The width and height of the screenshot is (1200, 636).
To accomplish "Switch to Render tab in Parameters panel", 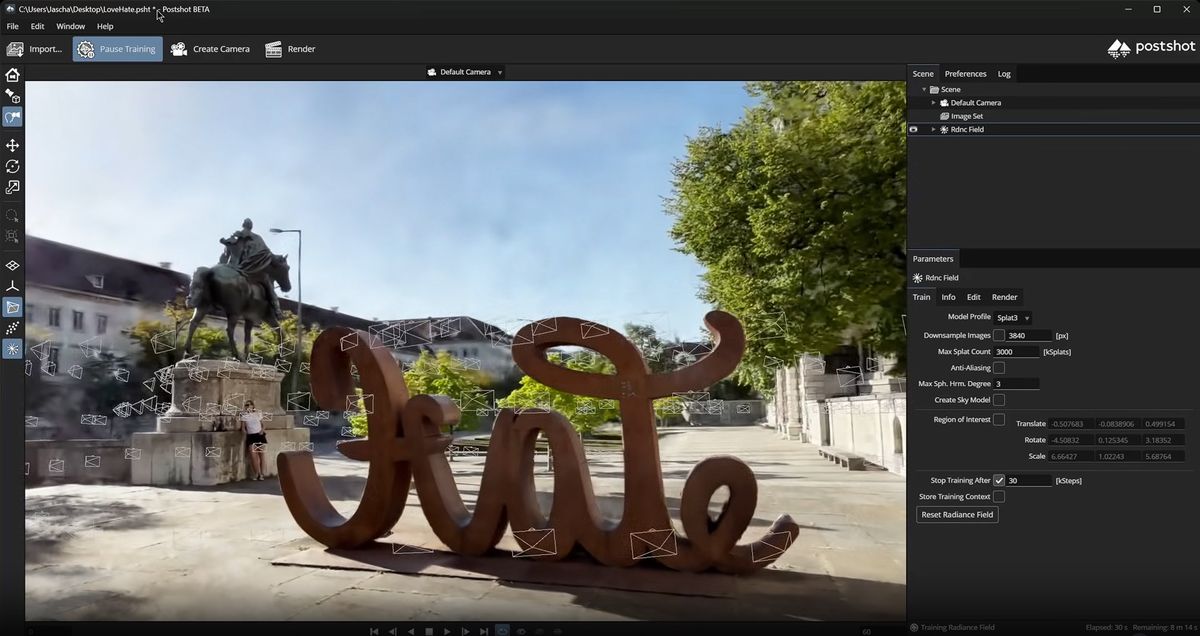I will pos(1004,297).
